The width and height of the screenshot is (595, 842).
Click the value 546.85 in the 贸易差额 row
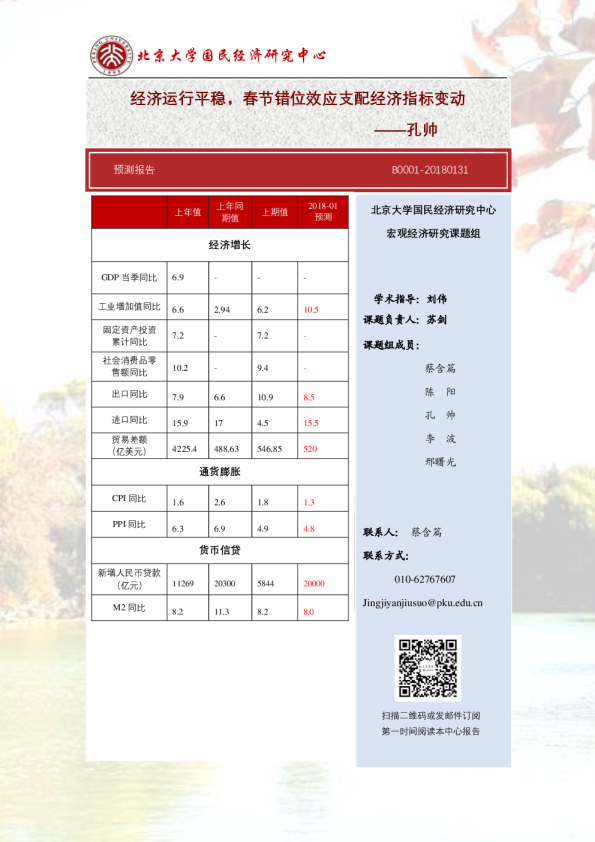tap(270, 449)
